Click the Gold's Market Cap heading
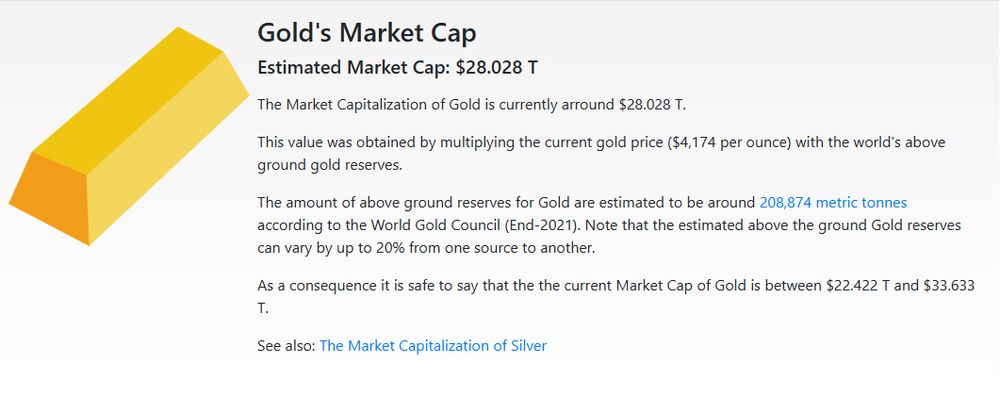This screenshot has height=415, width=1000. point(367,33)
